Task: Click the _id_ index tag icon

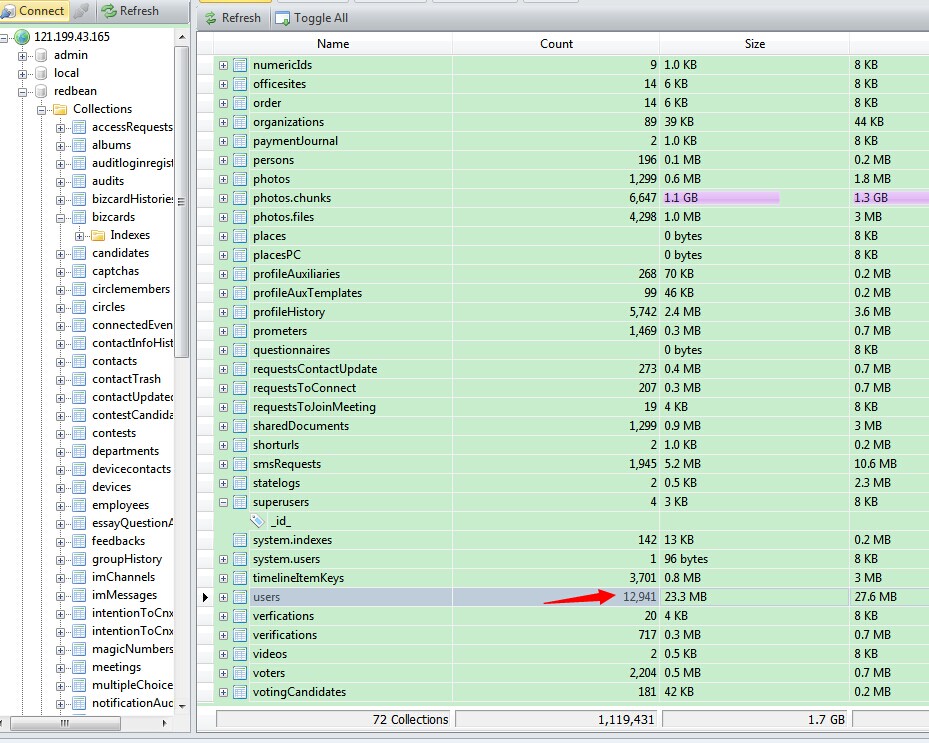Action: [257, 521]
